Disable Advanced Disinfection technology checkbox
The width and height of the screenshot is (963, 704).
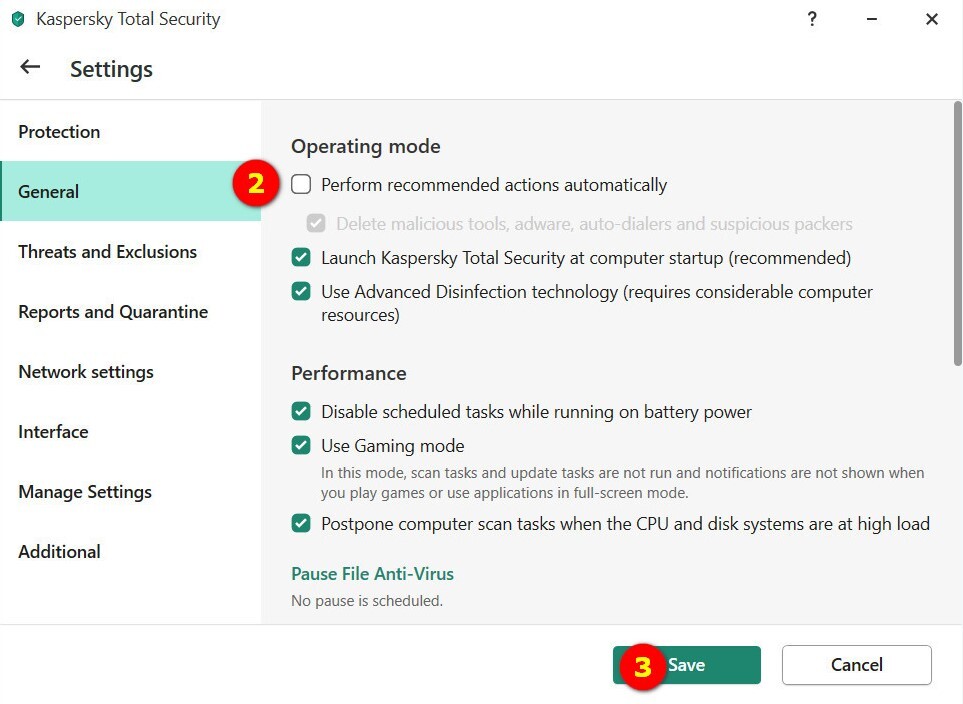click(x=301, y=292)
